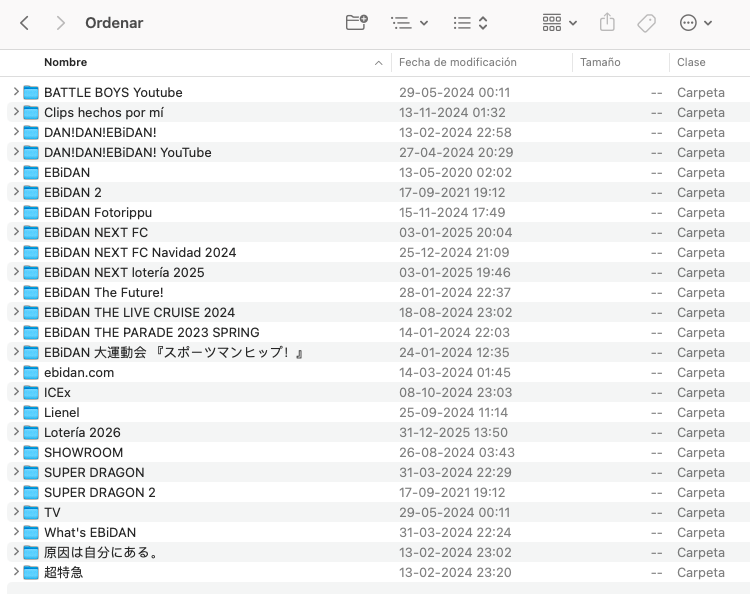Go back with the left arrow

coord(24,22)
